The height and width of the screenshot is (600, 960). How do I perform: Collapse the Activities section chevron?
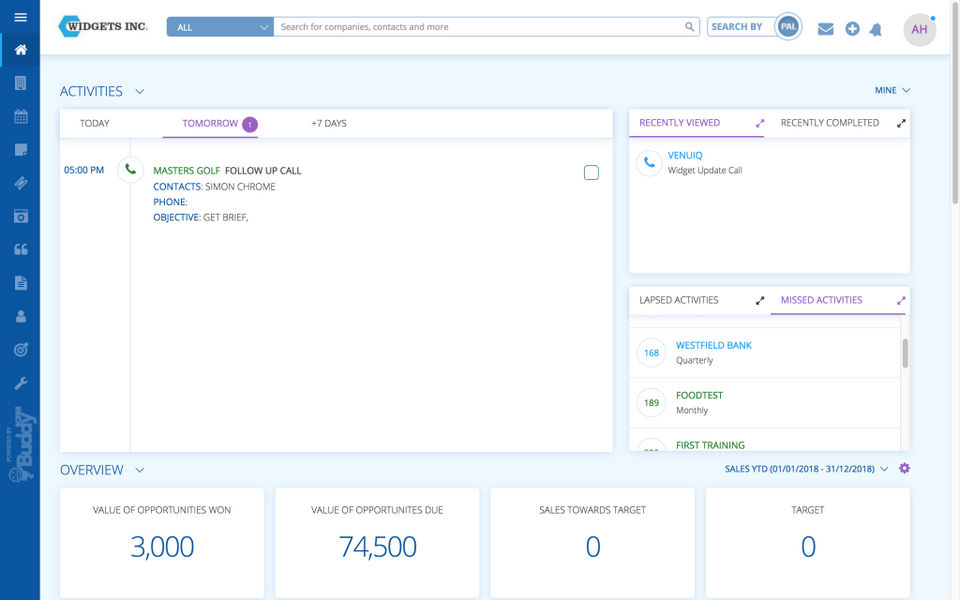[x=140, y=92]
